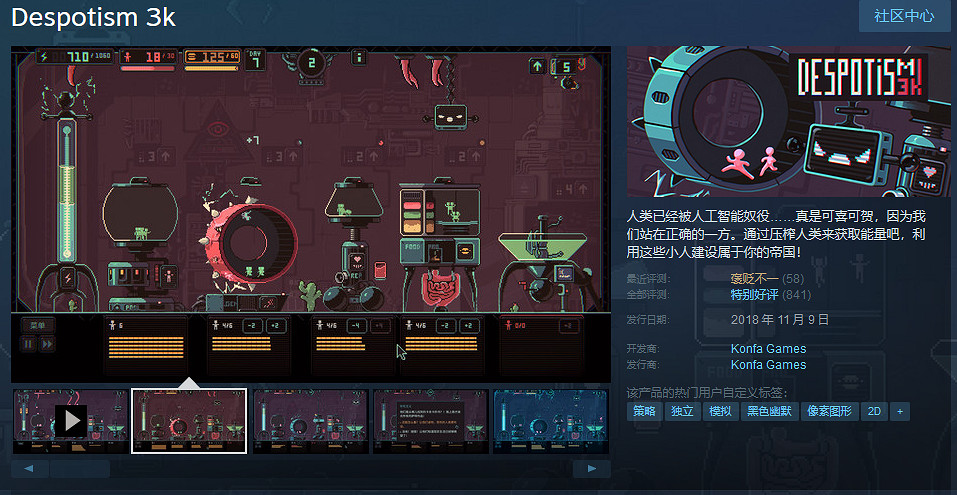Click the food counter 125
957x495 pixels.
pos(212,57)
